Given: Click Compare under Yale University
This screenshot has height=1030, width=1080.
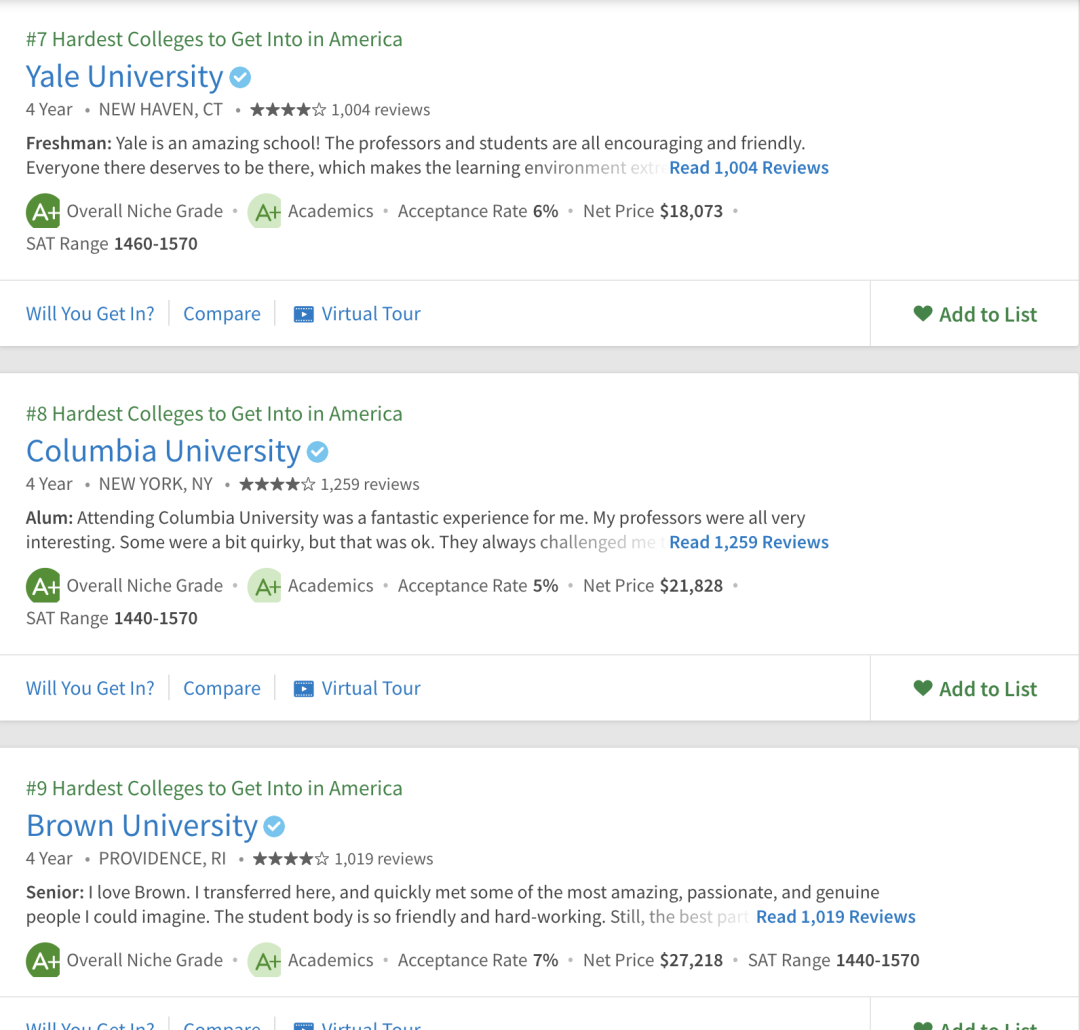Looking at the screenshot, I should pyautogui.click(x=222, y=314).
